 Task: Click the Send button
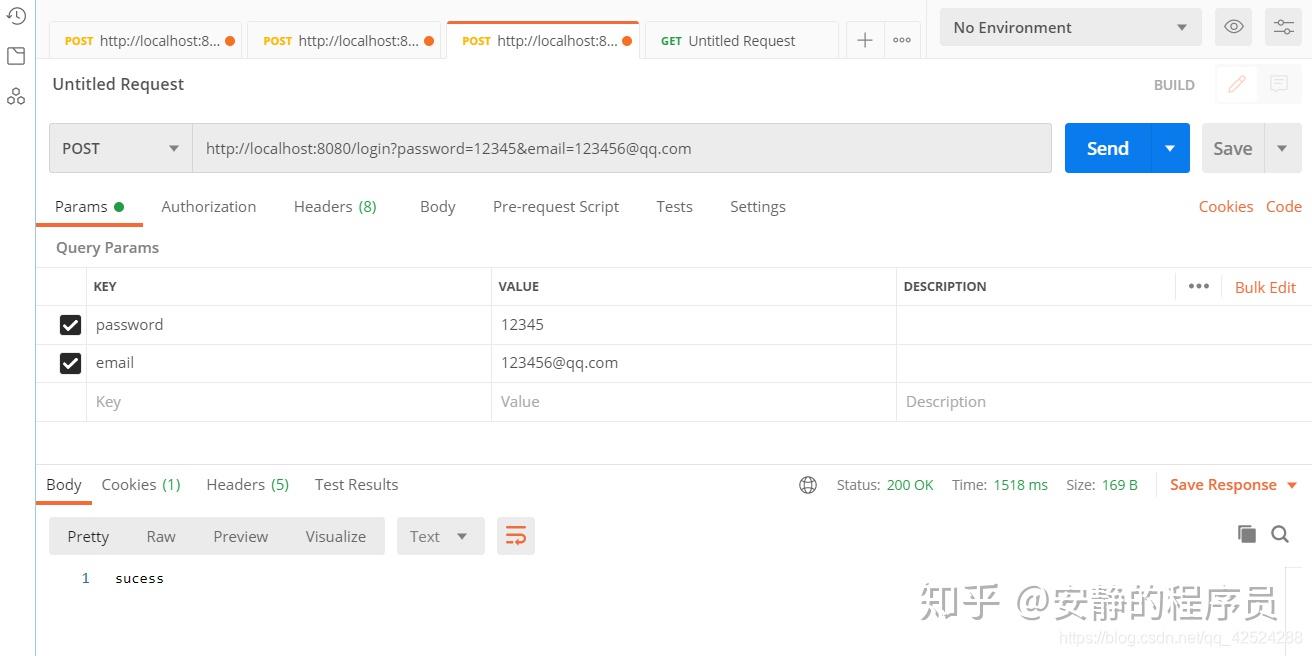coord(1106,147)
